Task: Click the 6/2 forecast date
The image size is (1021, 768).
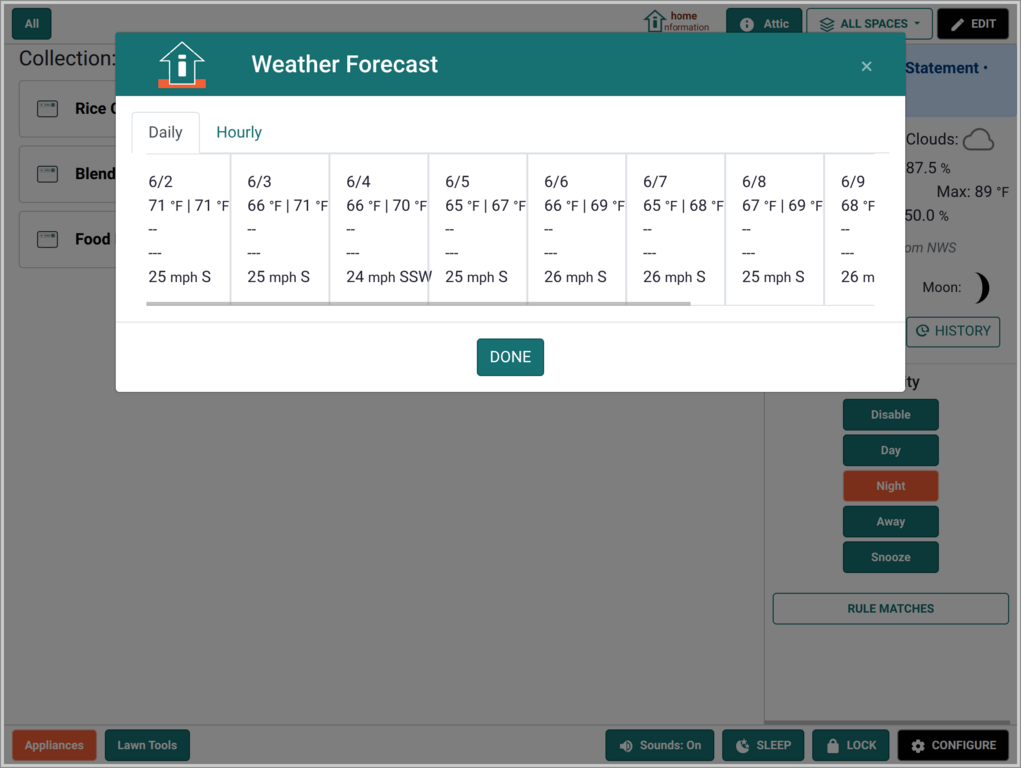Action: [x=160, y=182]
